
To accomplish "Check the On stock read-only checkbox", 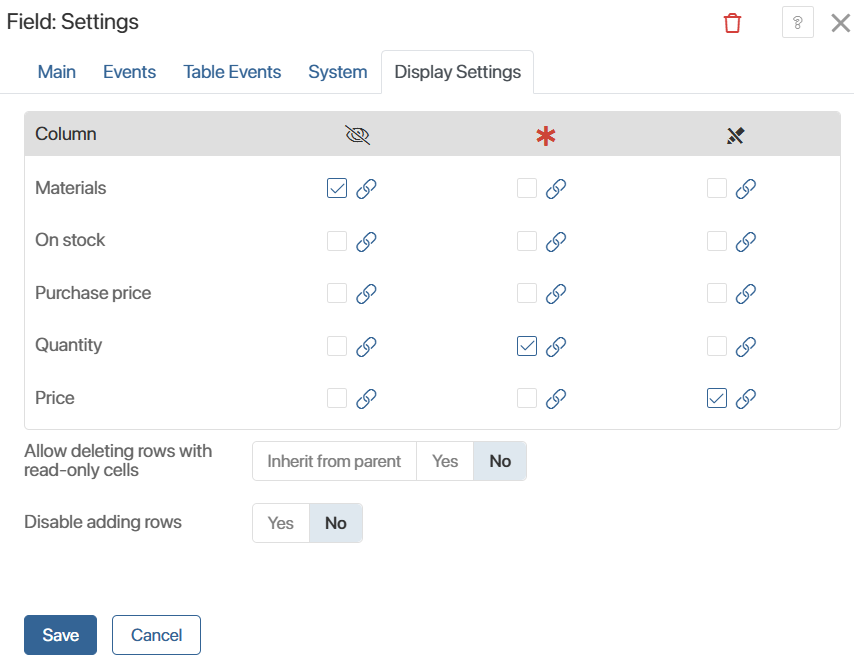I will tap(717, 241).
